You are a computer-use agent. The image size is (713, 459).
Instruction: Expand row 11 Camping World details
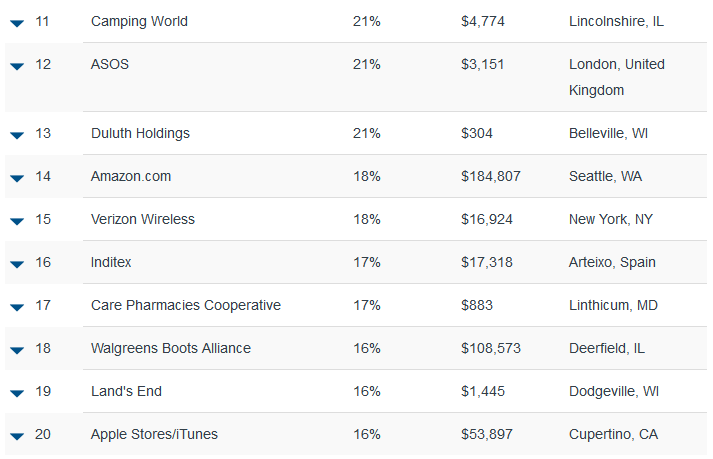pos(17,23)
